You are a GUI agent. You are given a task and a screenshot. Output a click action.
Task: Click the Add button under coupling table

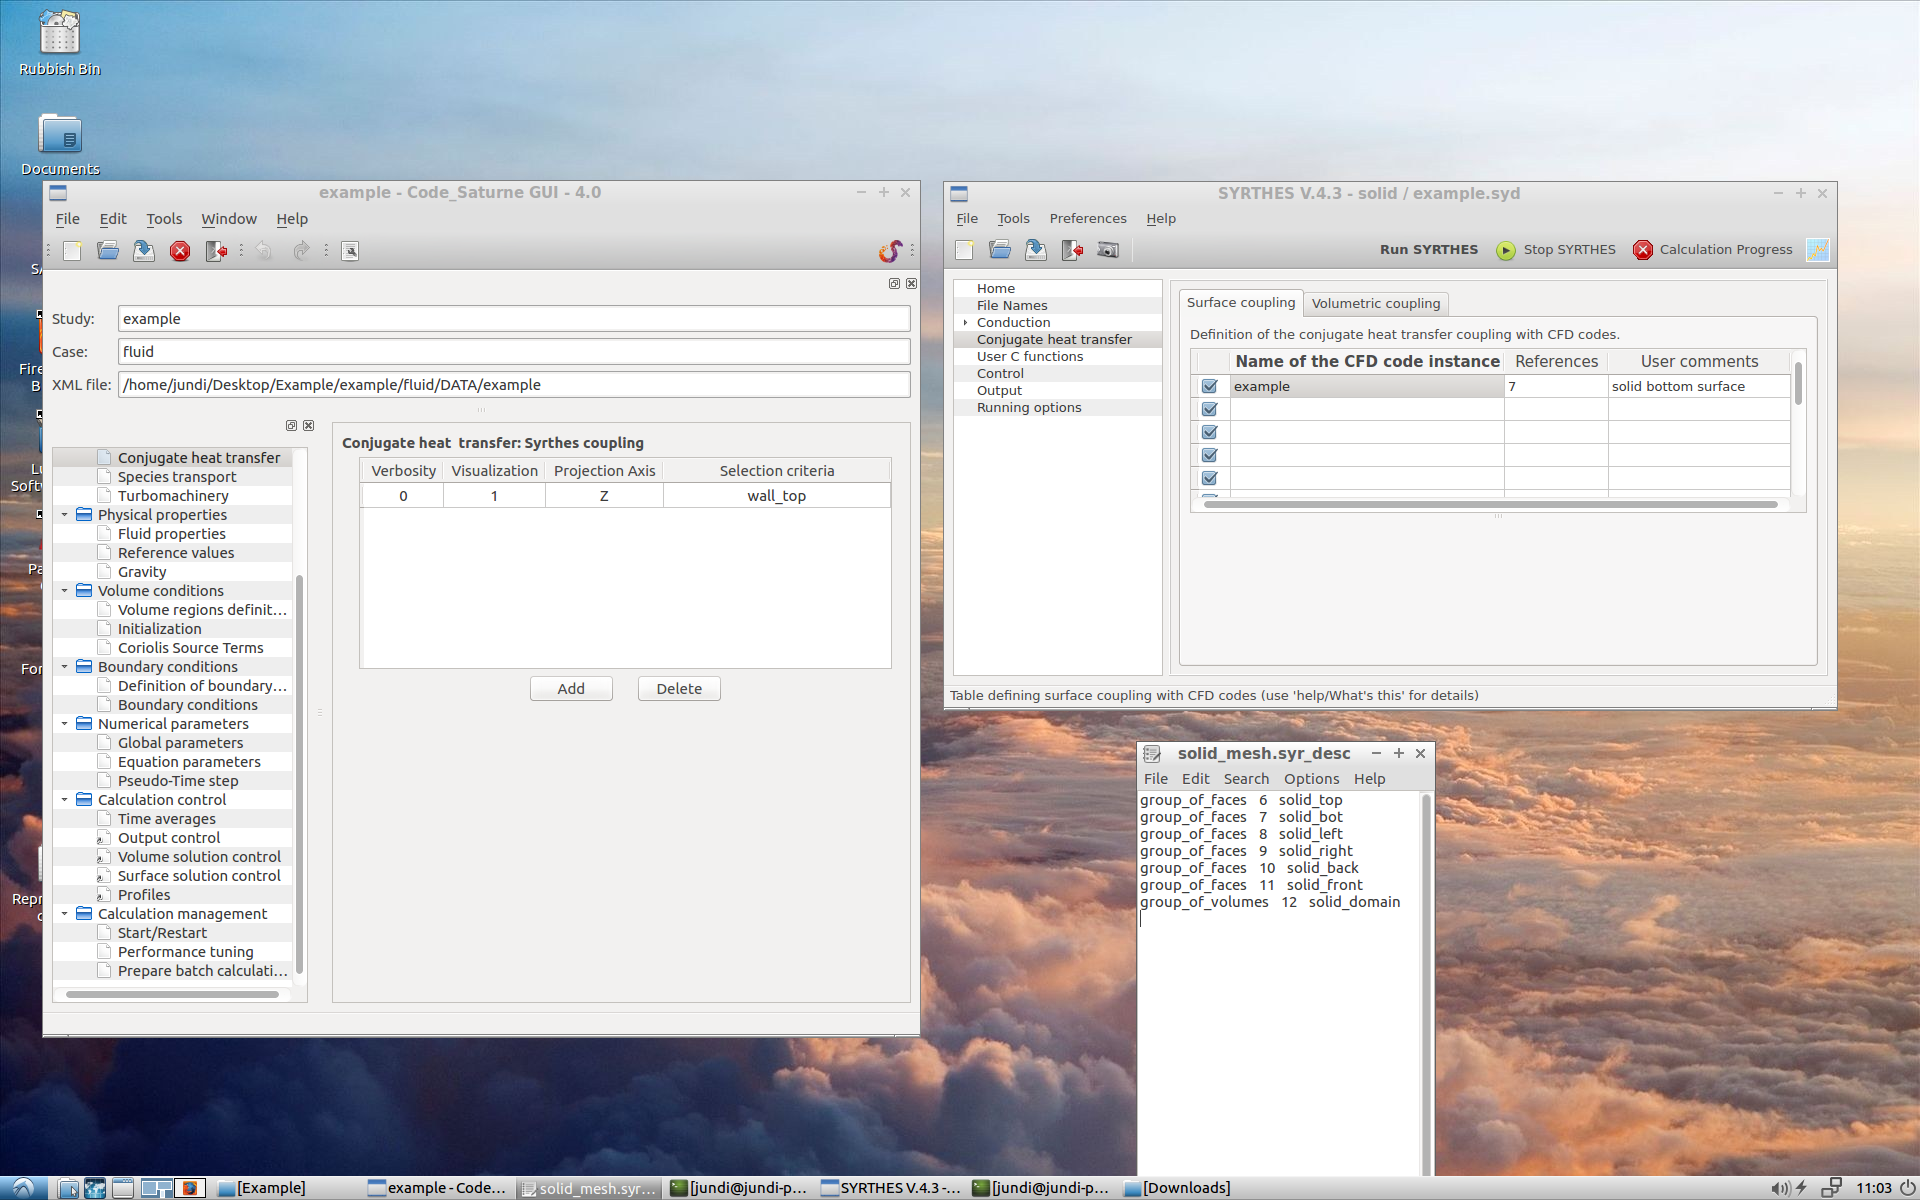click(571, 689)
